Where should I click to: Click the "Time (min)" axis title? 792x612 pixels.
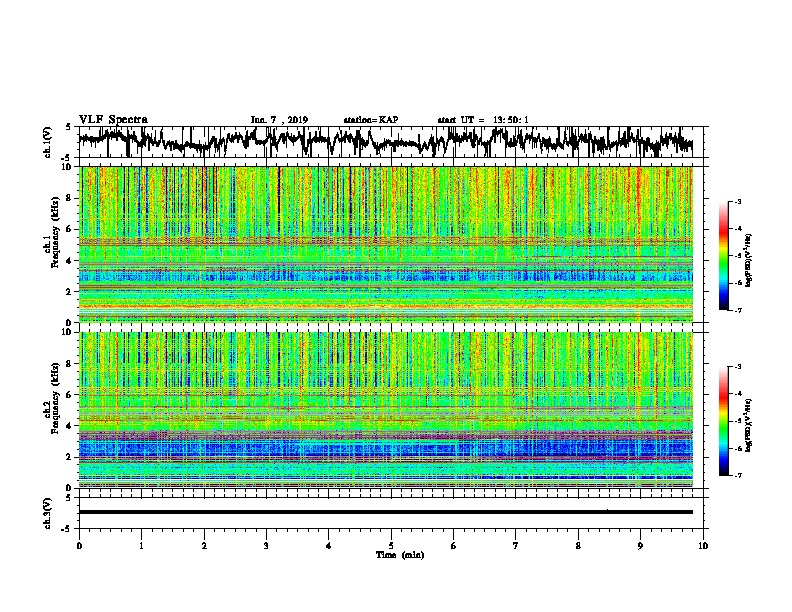(x=400, y=555)
